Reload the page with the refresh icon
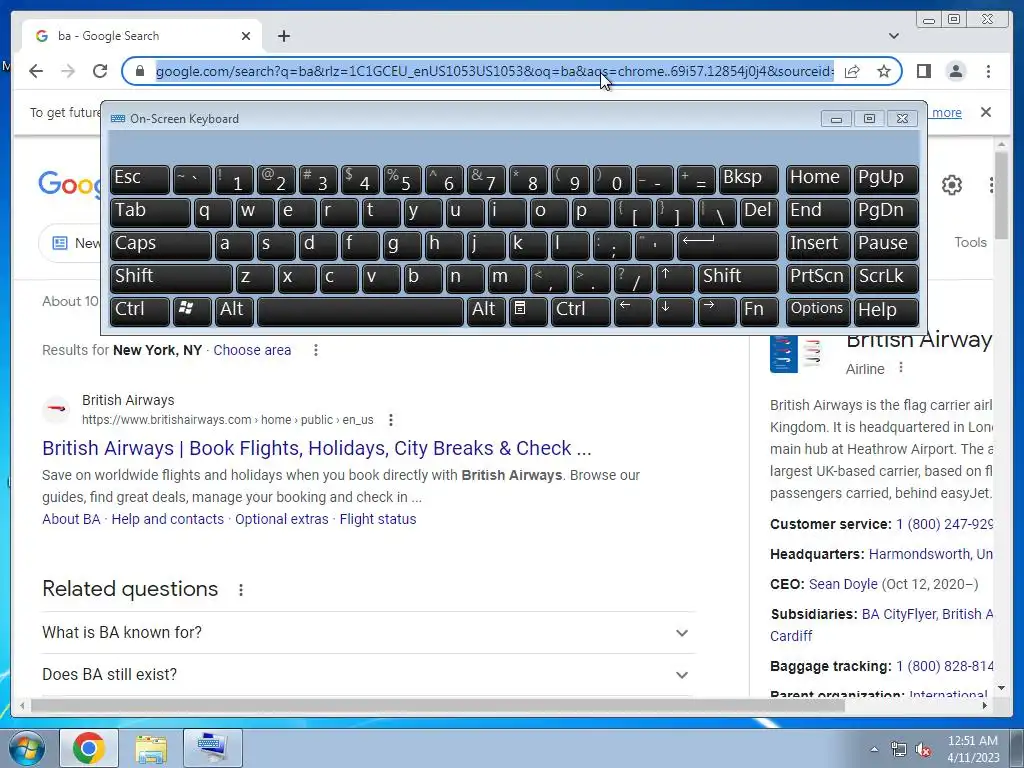The height and width of the screenshot is (768, 1024). point(99,71)
